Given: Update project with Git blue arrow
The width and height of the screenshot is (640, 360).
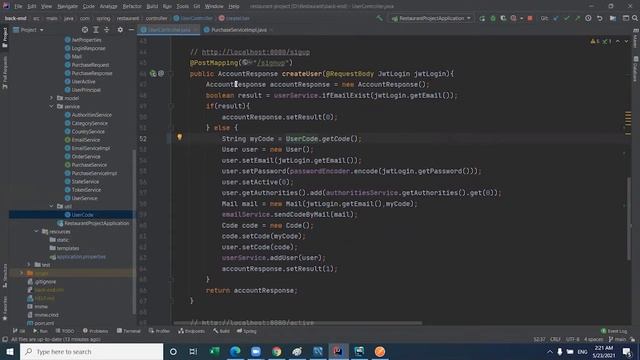Looking at the screenshot, I should pyautogui.click(x=556, y=18).
